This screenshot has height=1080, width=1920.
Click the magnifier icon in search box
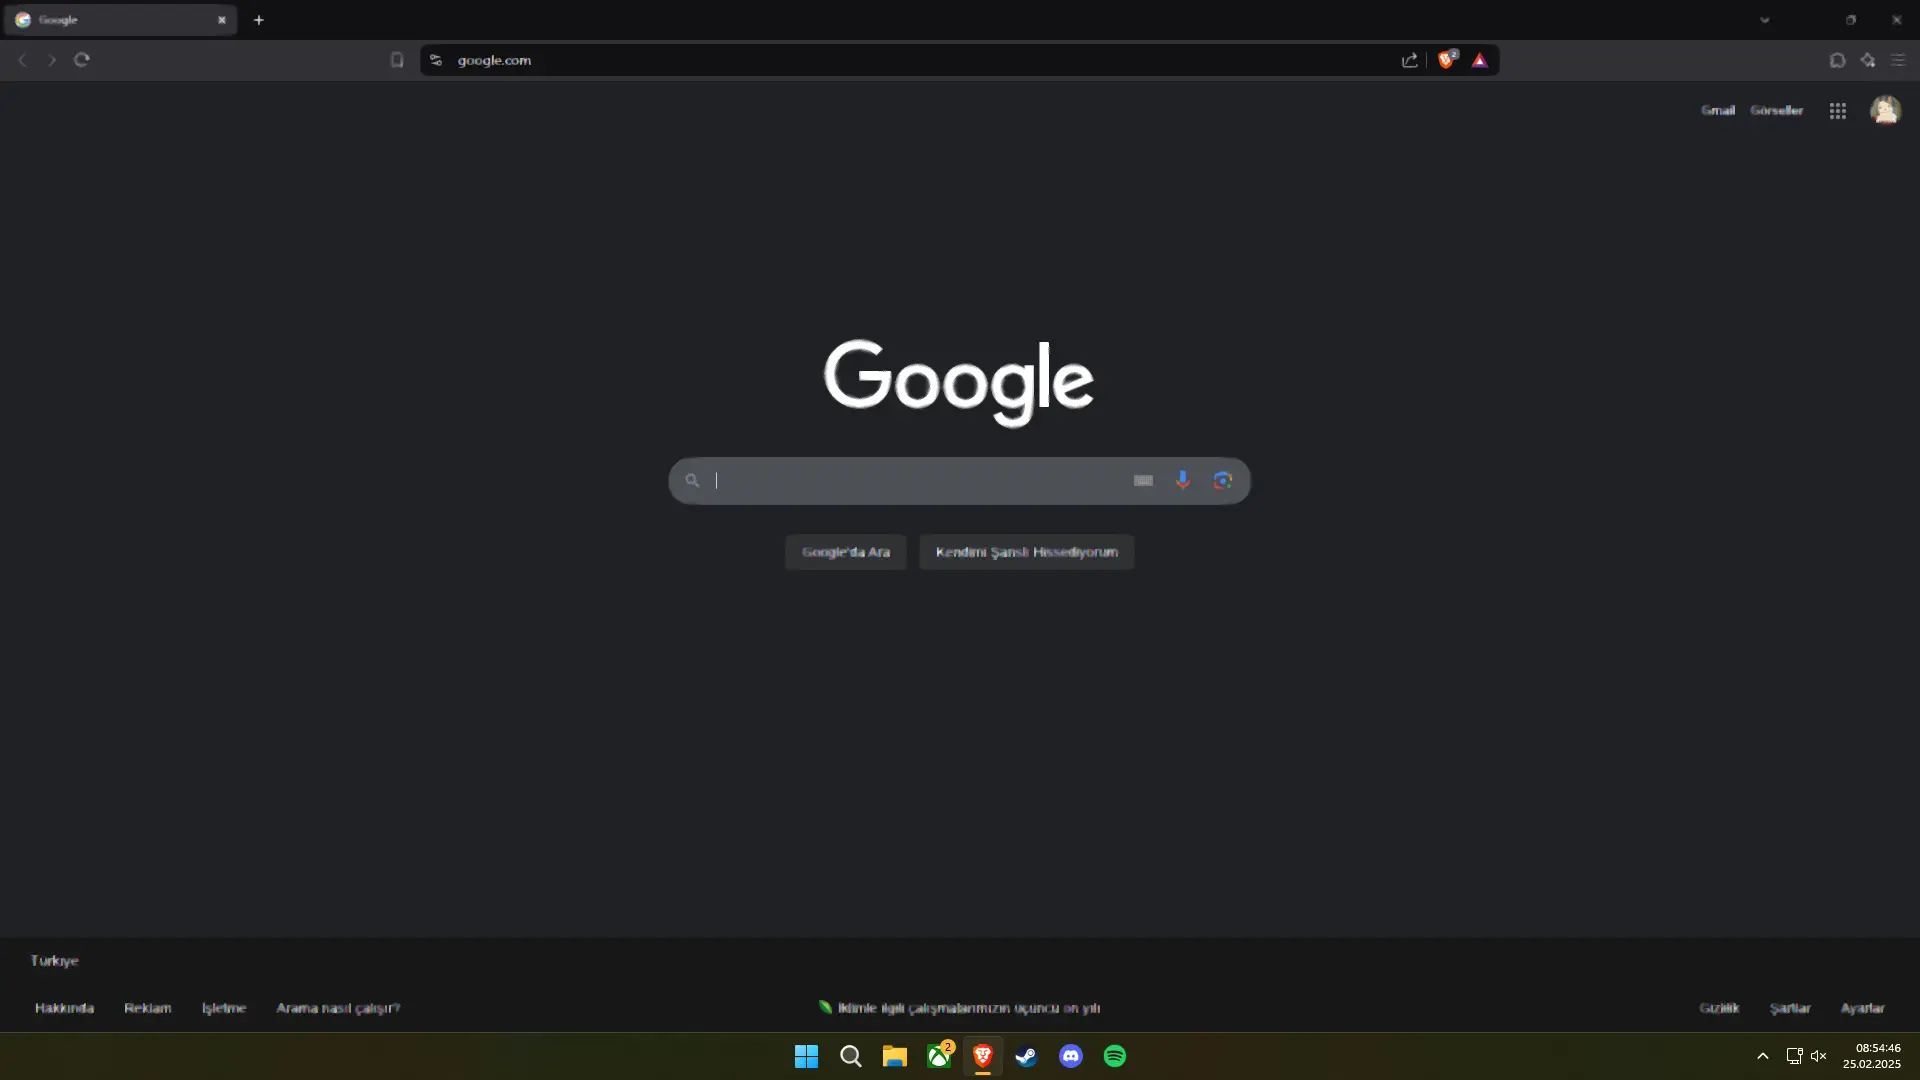[692, 481]
